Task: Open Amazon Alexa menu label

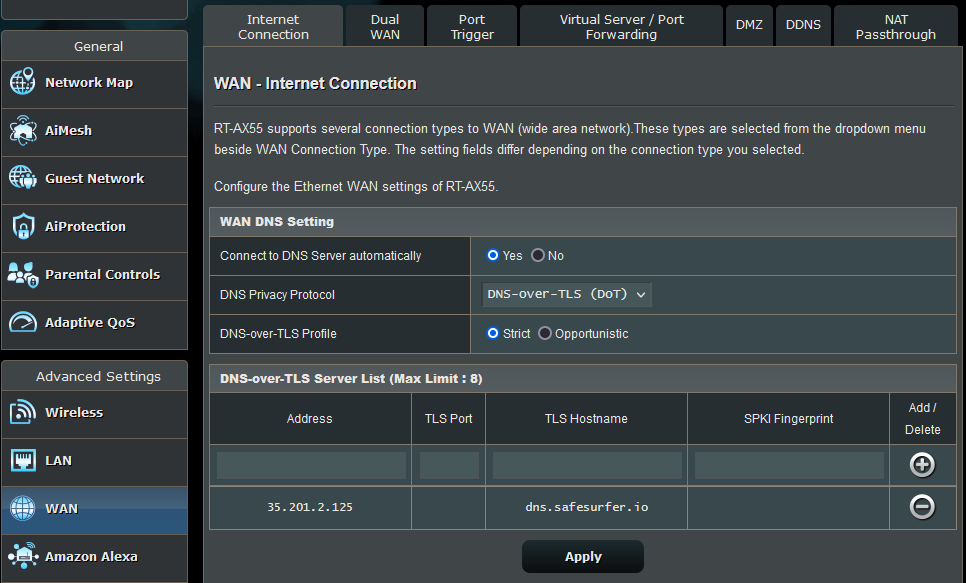Action: coord(91,556)
